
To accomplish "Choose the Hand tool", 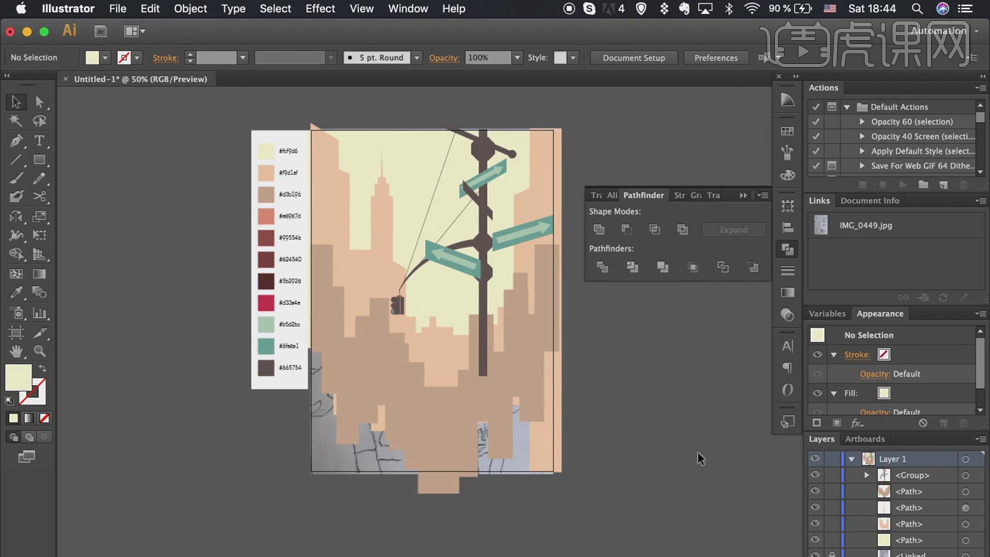I will point(16,351).
